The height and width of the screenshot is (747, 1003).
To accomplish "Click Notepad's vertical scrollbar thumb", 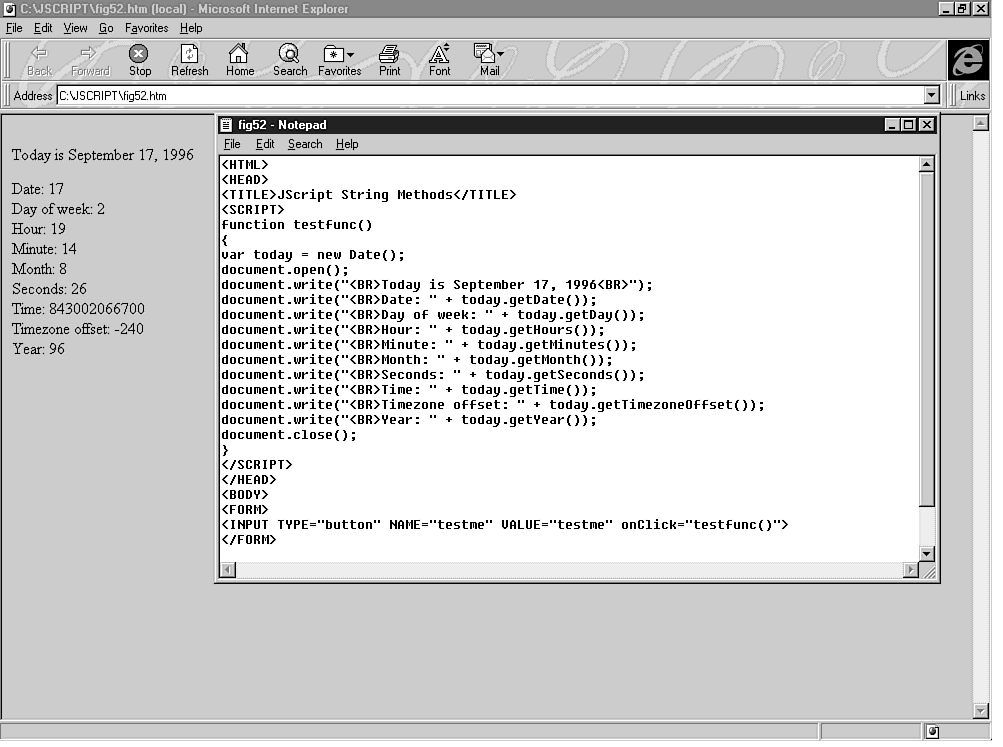I will click(926, 340).
